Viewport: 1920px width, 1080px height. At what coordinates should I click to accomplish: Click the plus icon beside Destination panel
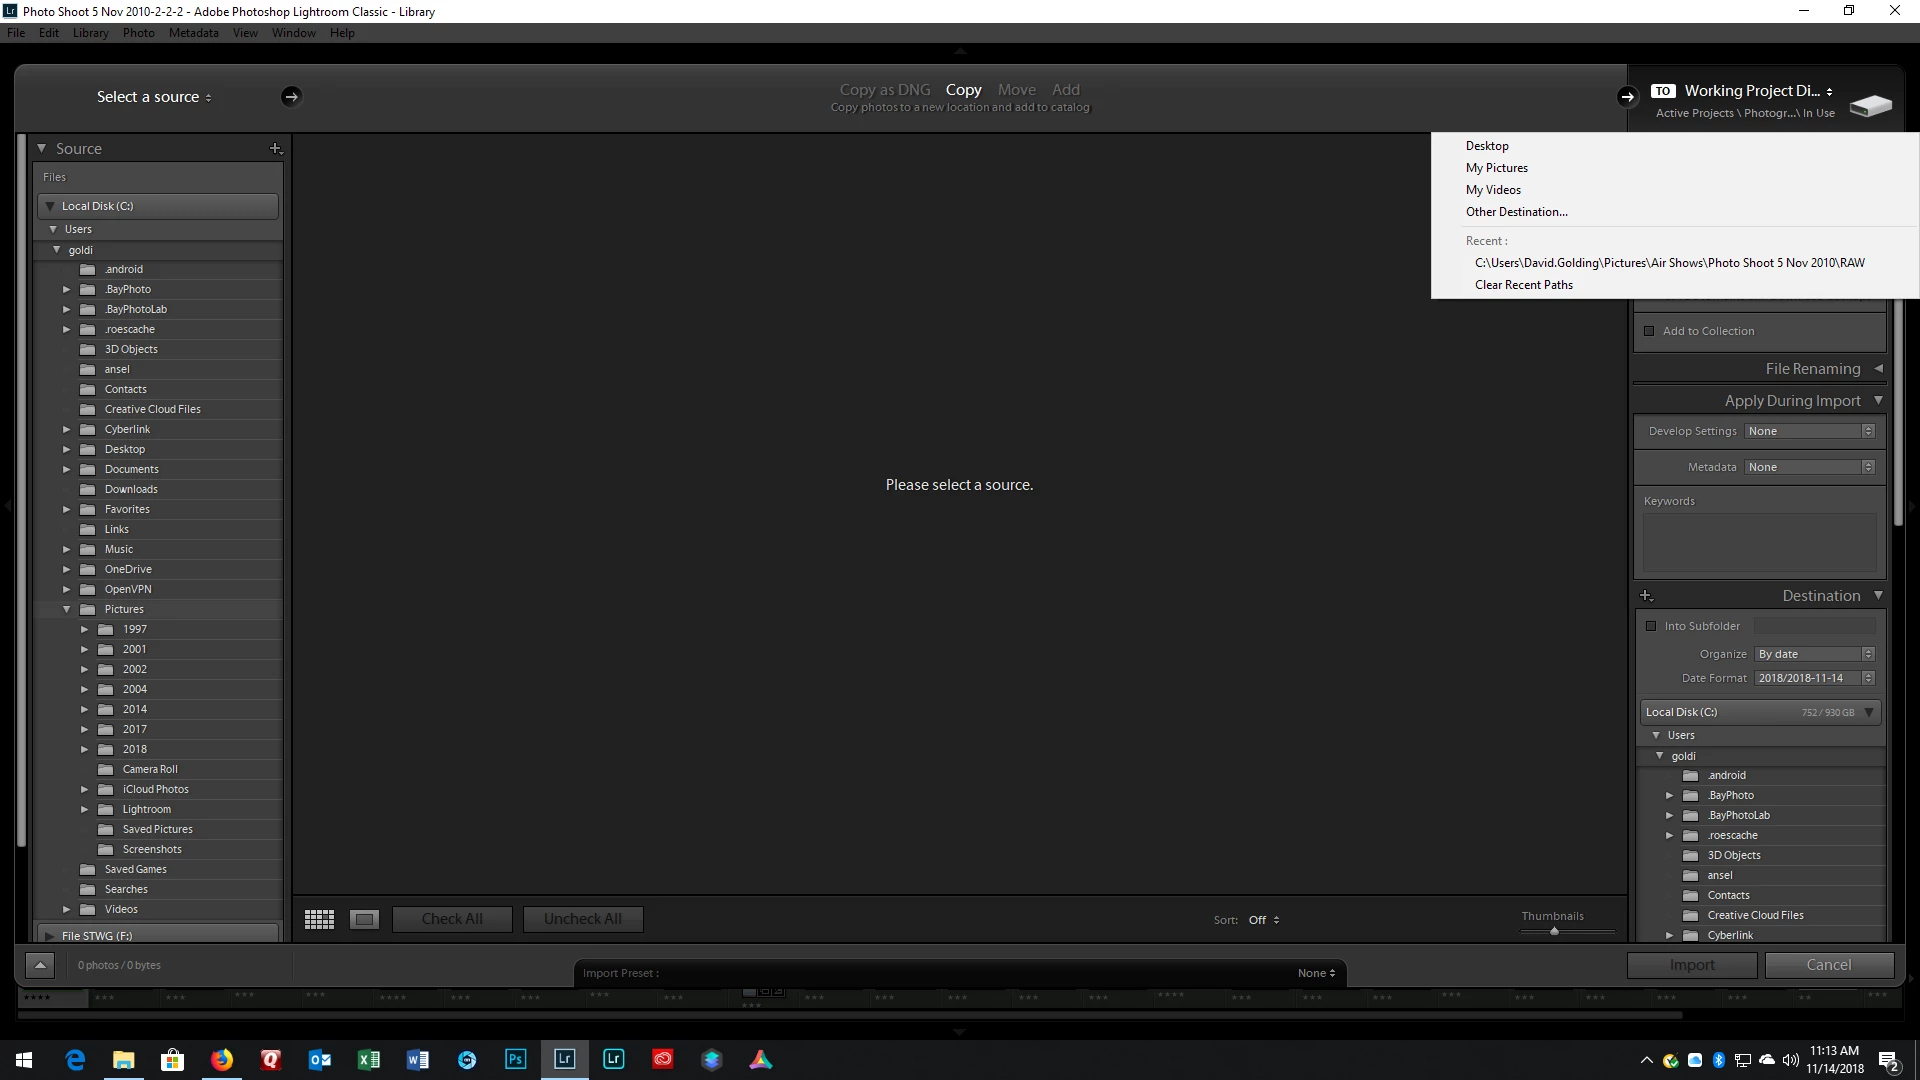1646,596
